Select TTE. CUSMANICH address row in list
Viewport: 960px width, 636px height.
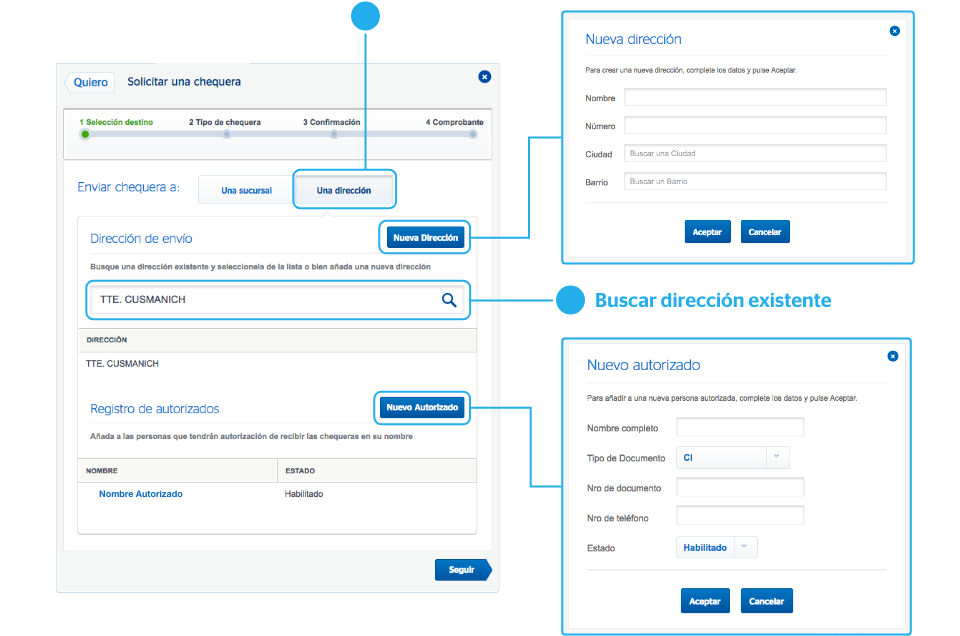pos(123,364)
